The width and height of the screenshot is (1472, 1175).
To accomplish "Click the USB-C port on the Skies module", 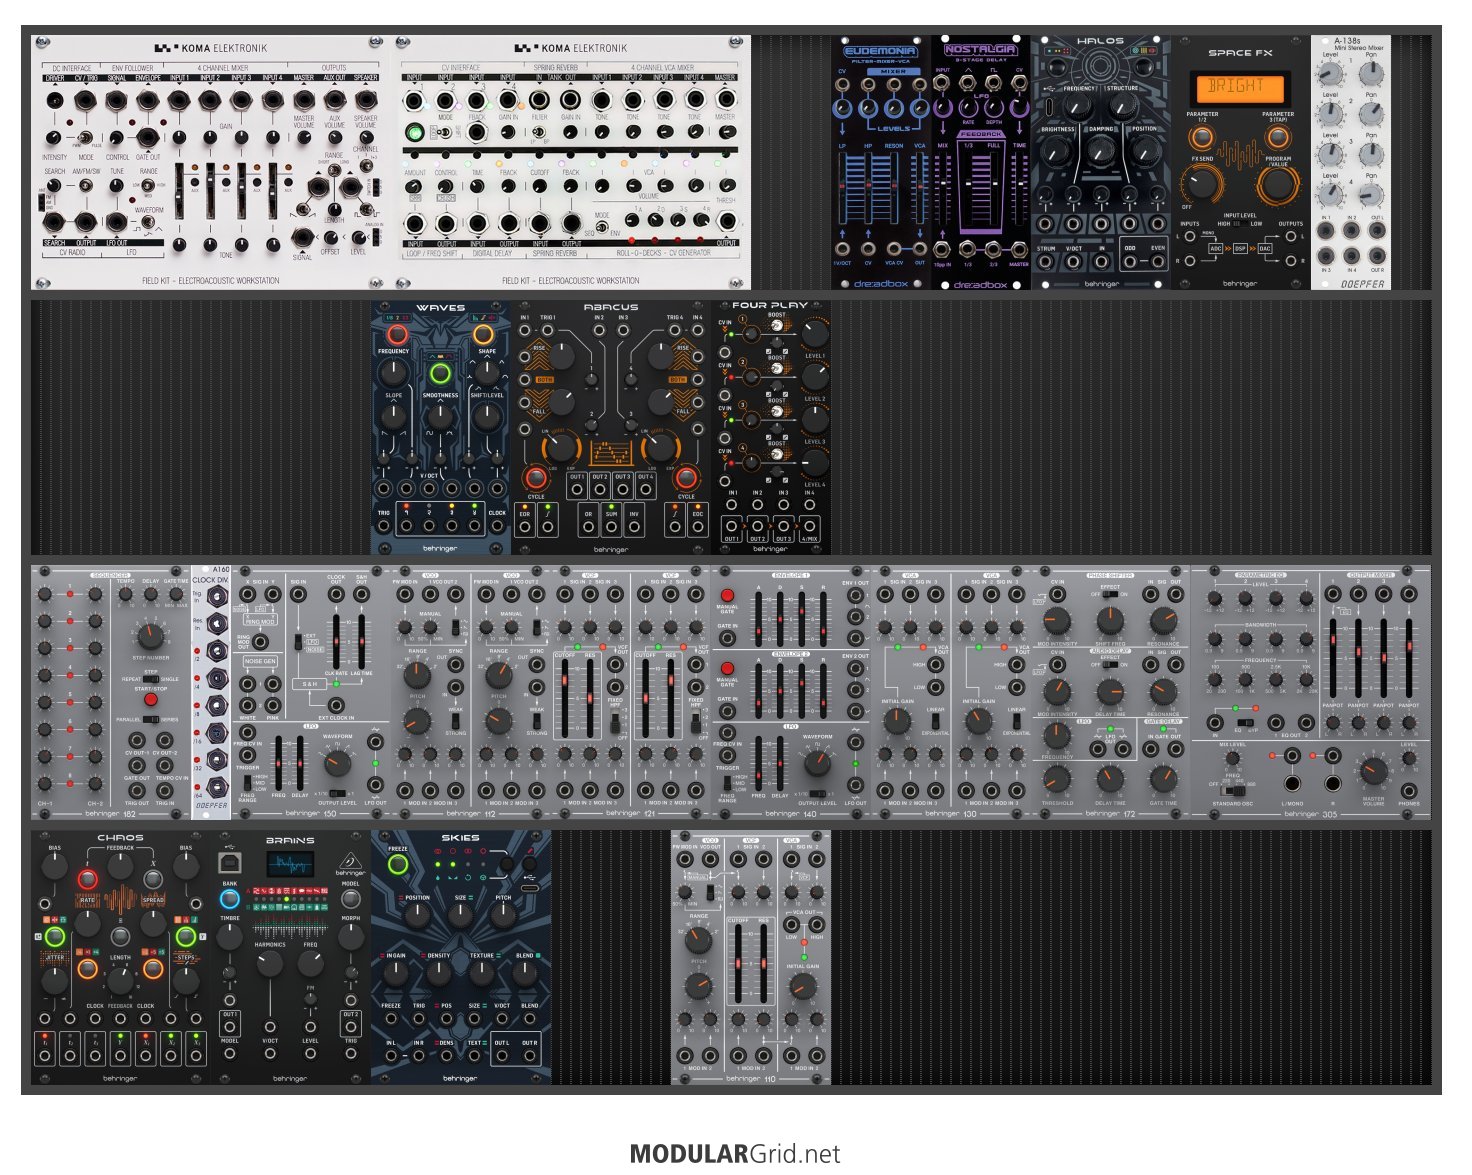I will click(529, 888).
